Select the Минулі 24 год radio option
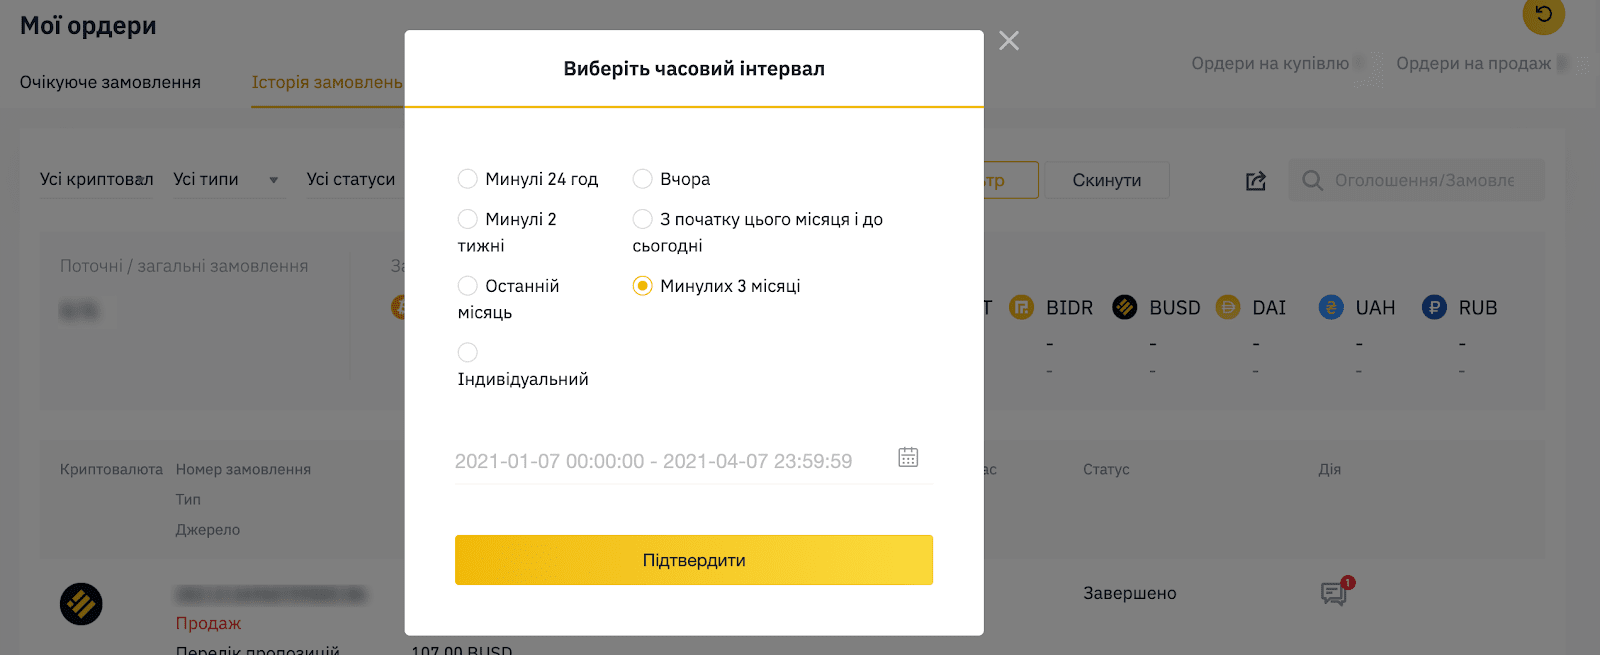The image size is (1600, 655). 467,179
